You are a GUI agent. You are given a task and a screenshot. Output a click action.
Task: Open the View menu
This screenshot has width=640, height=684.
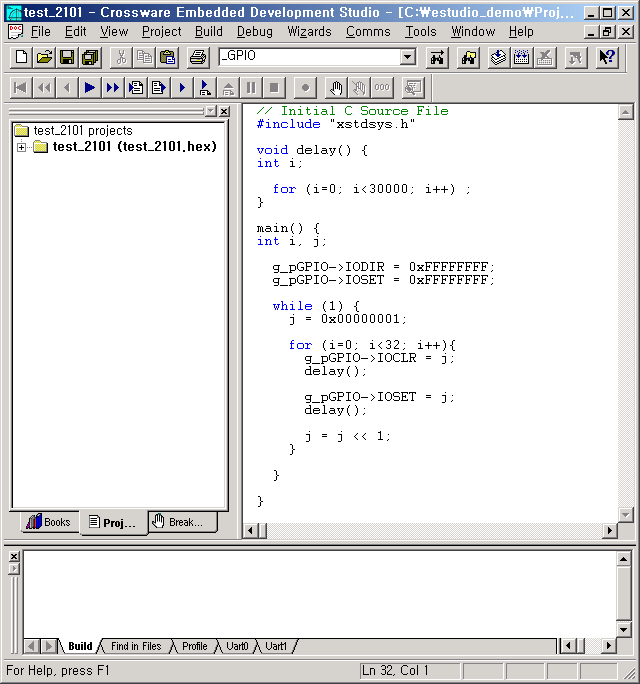(114, 32)
